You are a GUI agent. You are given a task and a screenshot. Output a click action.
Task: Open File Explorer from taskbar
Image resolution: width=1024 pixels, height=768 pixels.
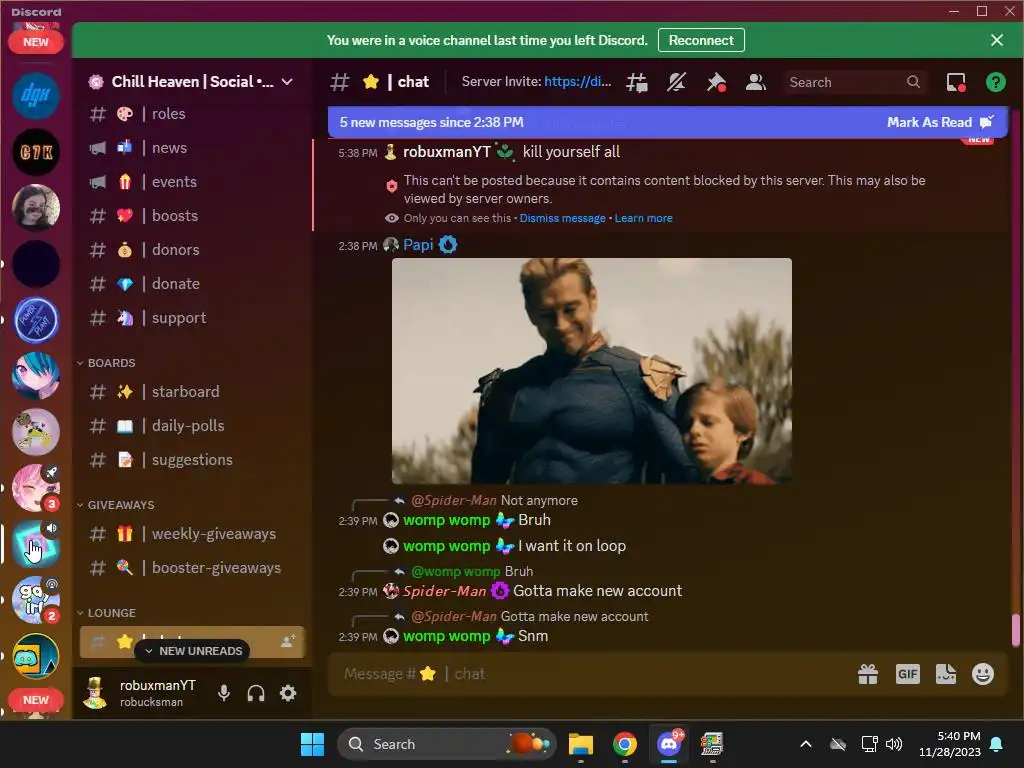(x=581, y=744)
